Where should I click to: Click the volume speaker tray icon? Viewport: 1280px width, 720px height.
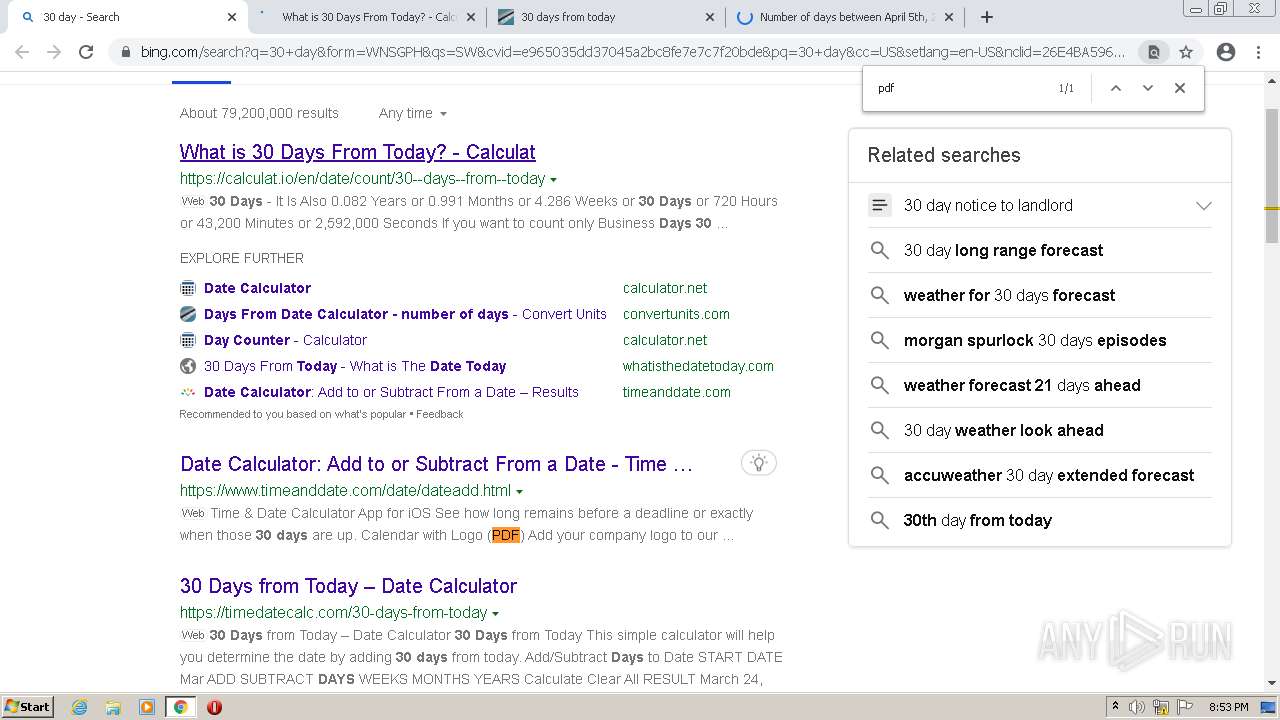(1137, 707)
